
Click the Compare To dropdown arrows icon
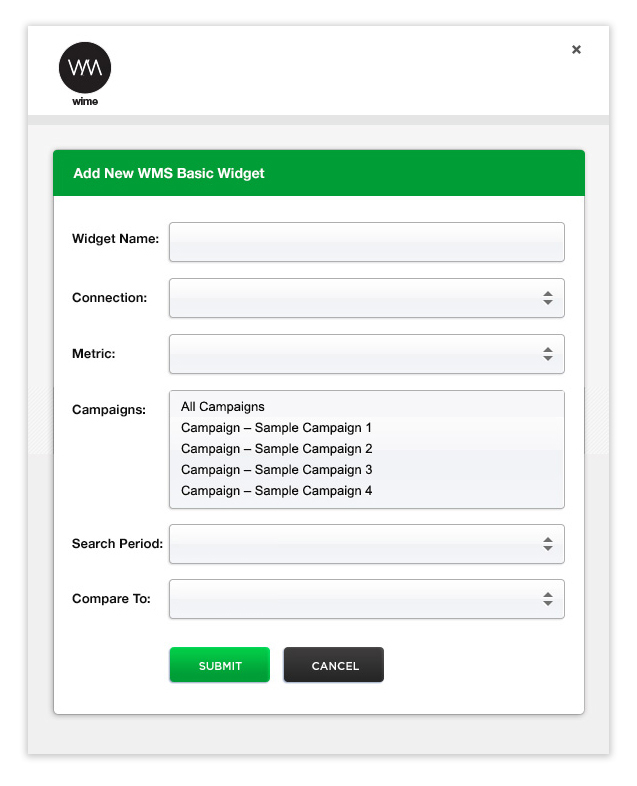click(548, 599)
